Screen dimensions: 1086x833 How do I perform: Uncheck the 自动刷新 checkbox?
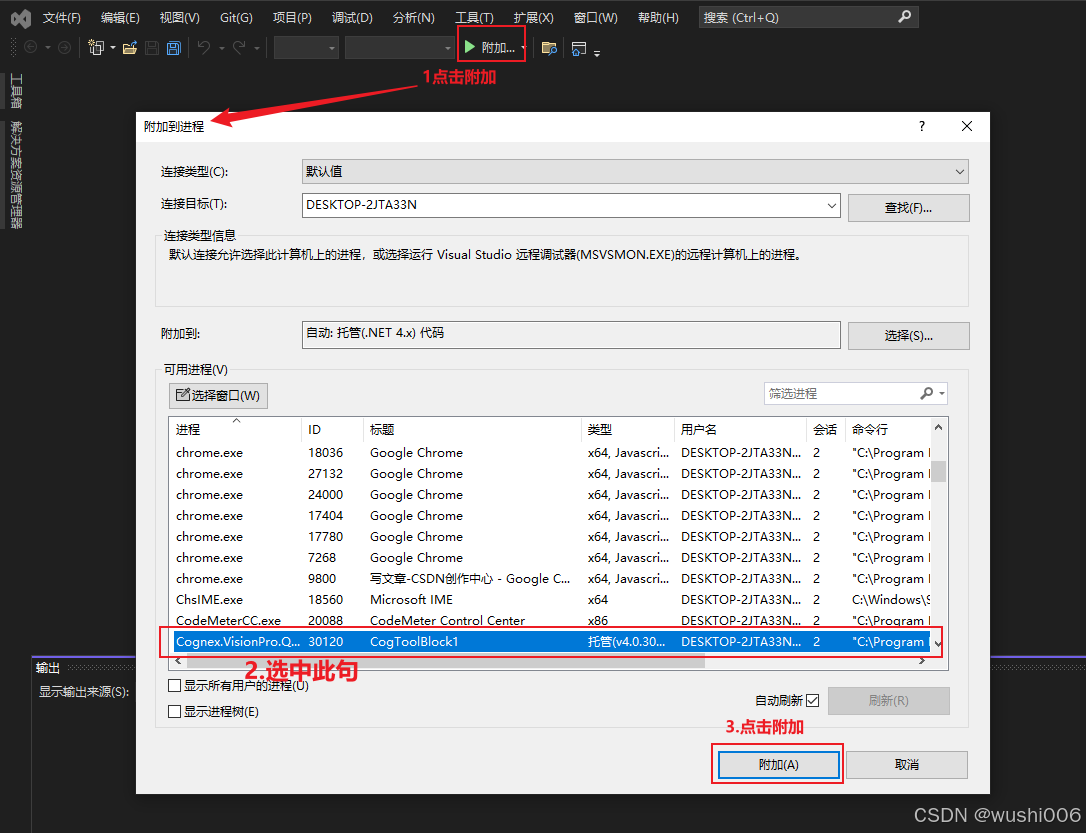(x=812, y=700)
